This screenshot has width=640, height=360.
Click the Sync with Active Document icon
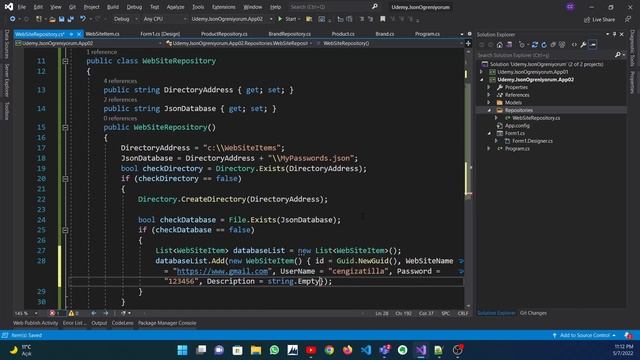coord(534,45)
